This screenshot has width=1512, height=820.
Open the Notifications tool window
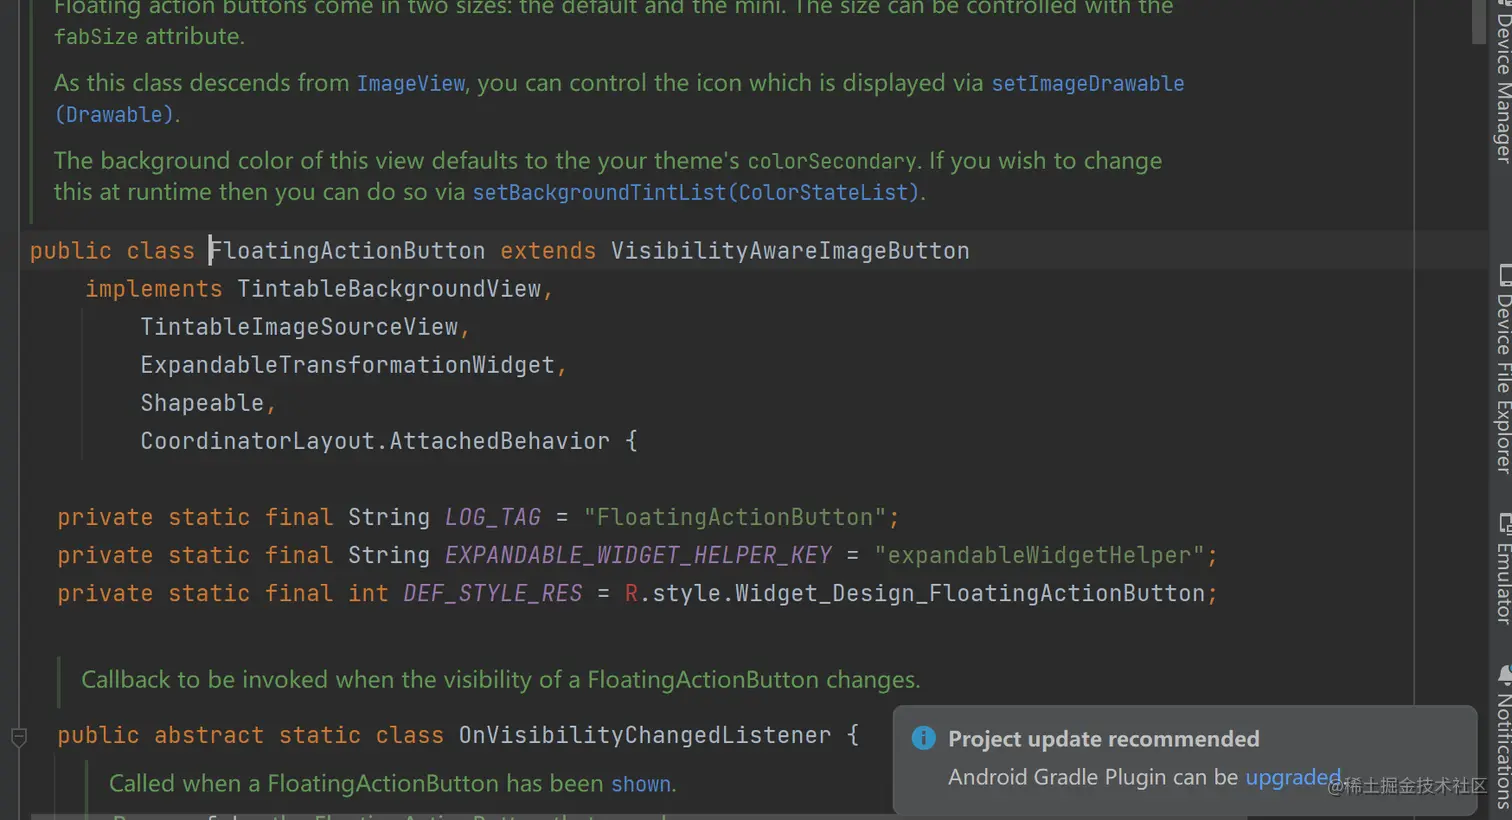1502,738
